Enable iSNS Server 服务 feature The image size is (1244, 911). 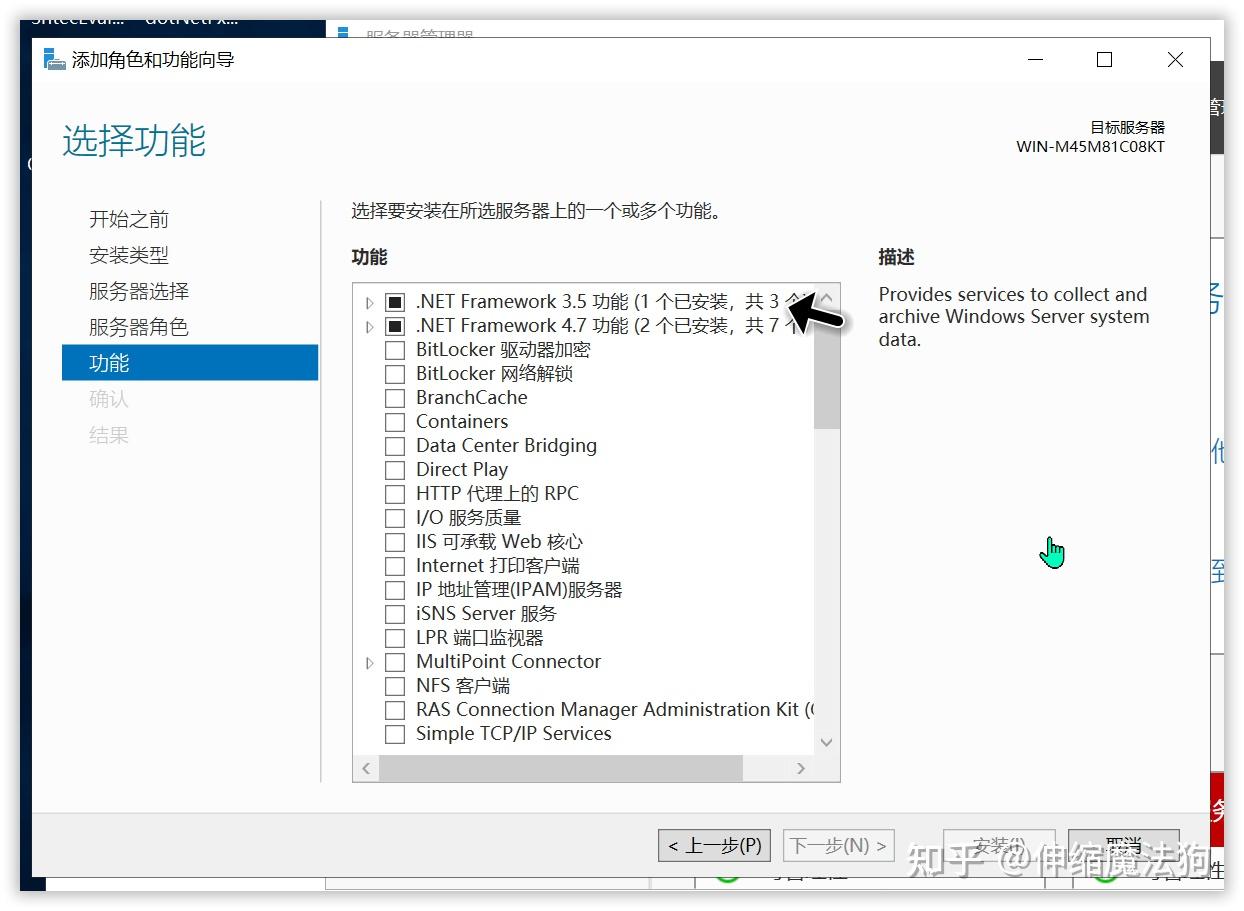[x=395, y=613]
